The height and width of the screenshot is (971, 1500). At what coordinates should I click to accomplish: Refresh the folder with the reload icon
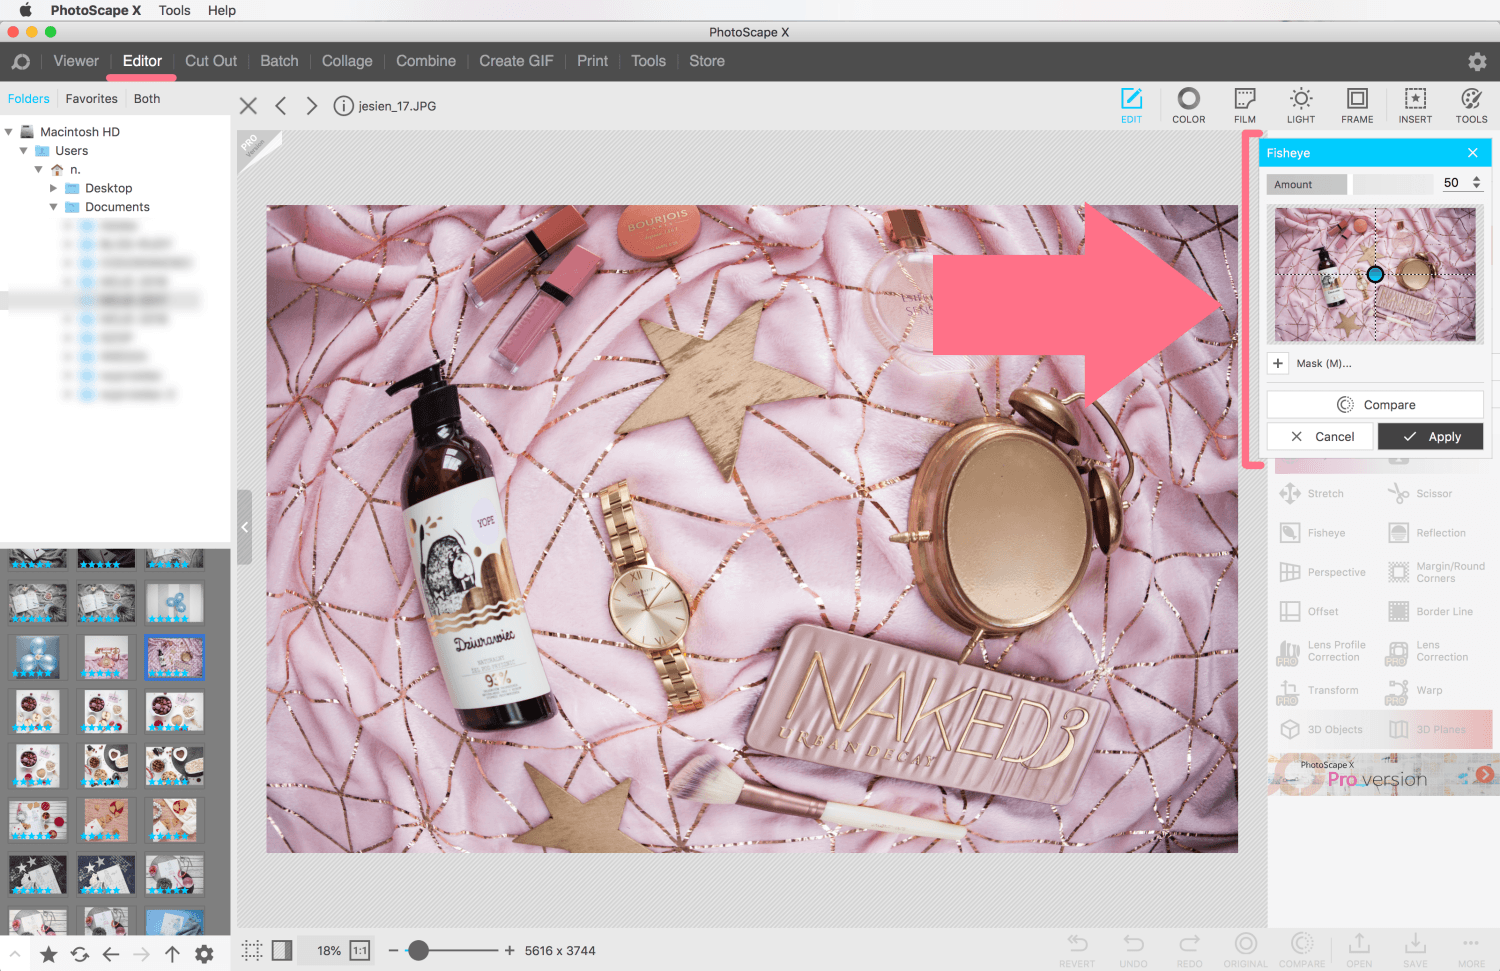pos(80,954)
